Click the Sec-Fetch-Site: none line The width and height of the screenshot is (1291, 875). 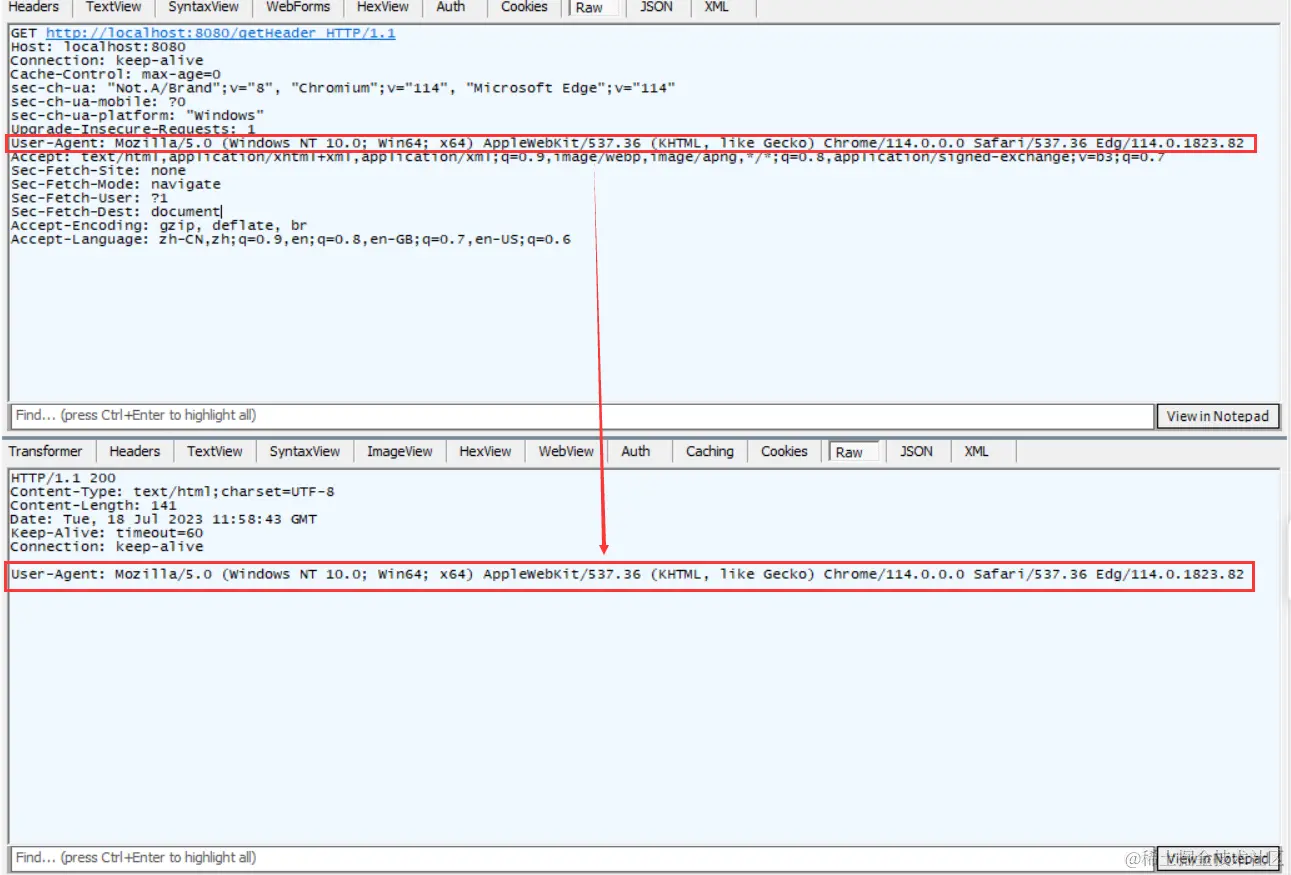[x=98, y=171]
